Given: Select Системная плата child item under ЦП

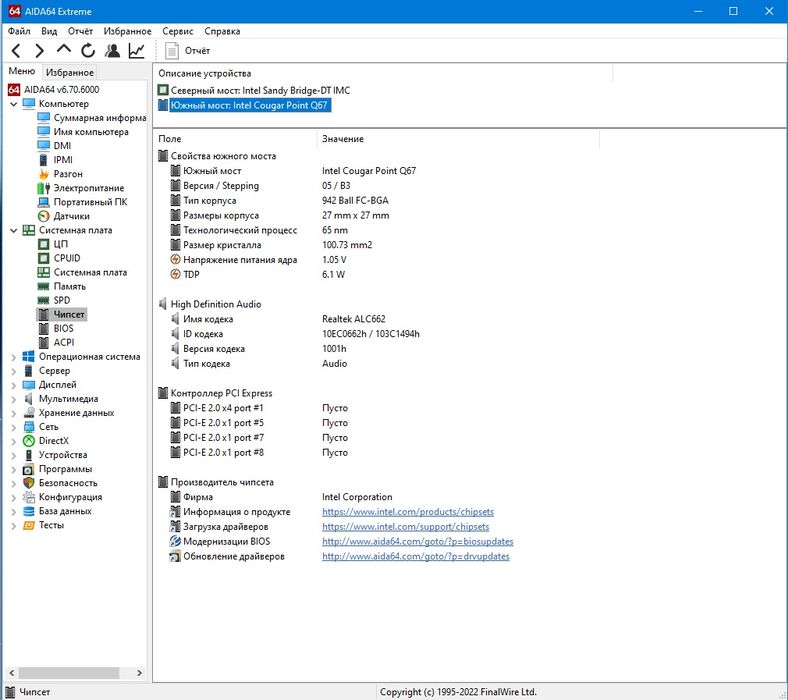Looking at the screenshot, I should click(x=90, y=272).
